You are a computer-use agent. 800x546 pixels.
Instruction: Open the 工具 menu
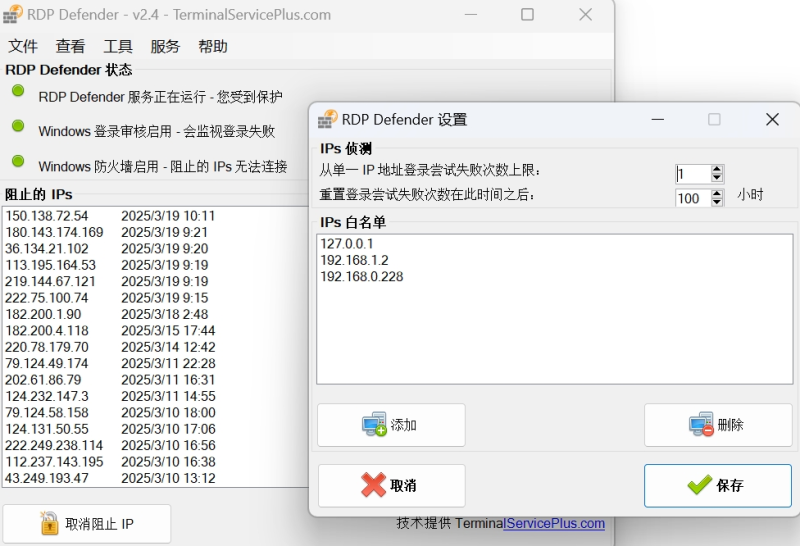(x=118, y=46)
